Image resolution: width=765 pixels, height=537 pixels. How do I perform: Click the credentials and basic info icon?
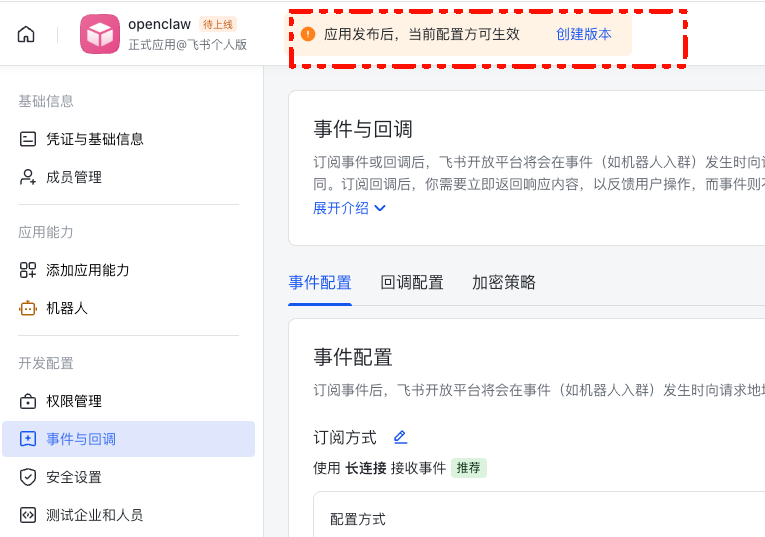[x=28, y=139]
